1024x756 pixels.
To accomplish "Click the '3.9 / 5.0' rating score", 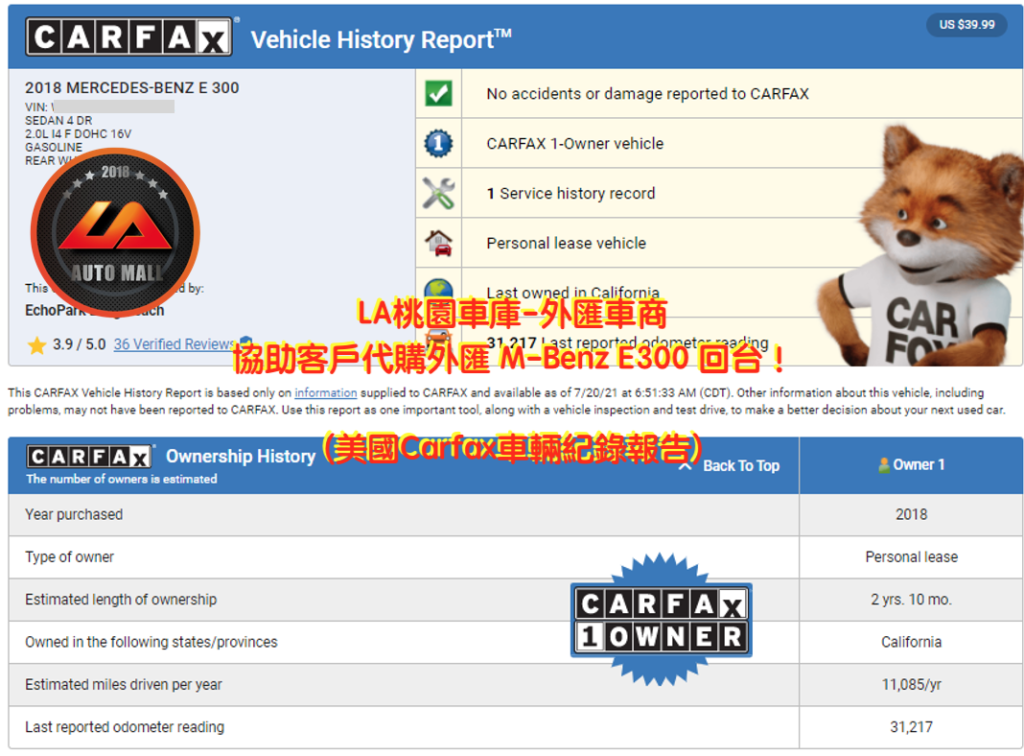I will pyautogui.click(x=79, y=344).
